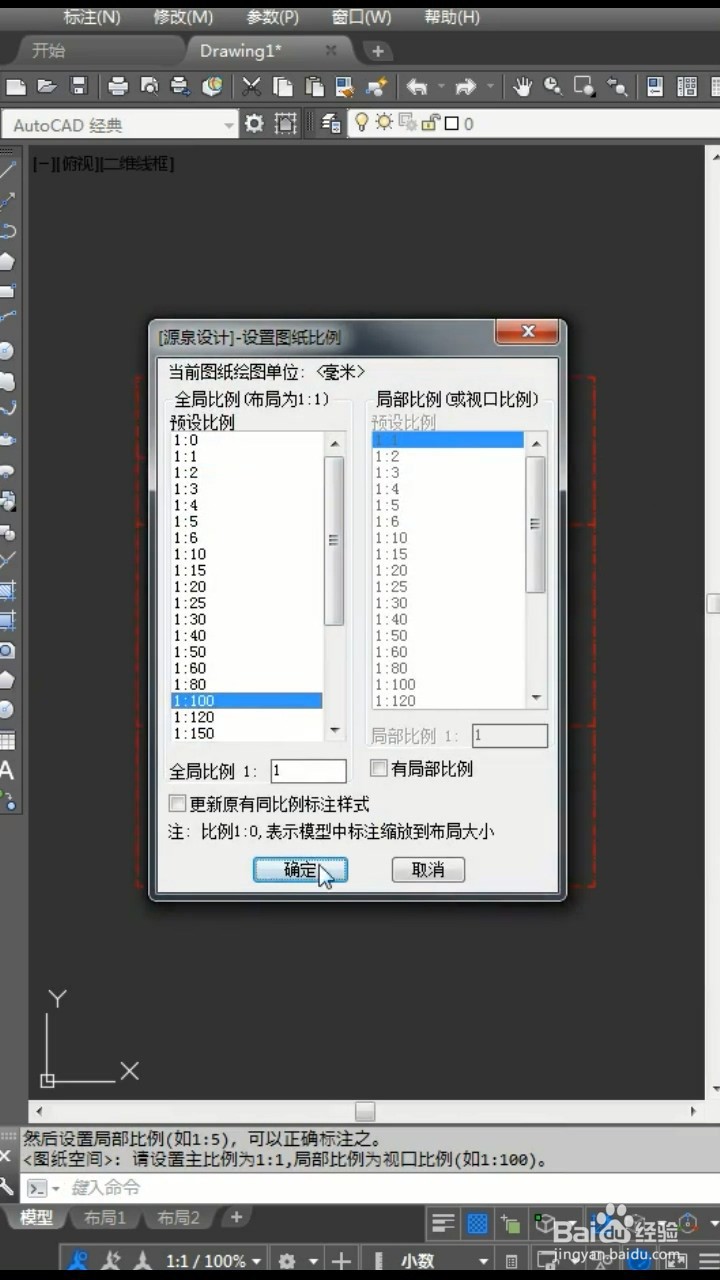Screen dimensions: 720x1280
Task: Switch to the 开始 tab
Action: click(x=48, y=50)
